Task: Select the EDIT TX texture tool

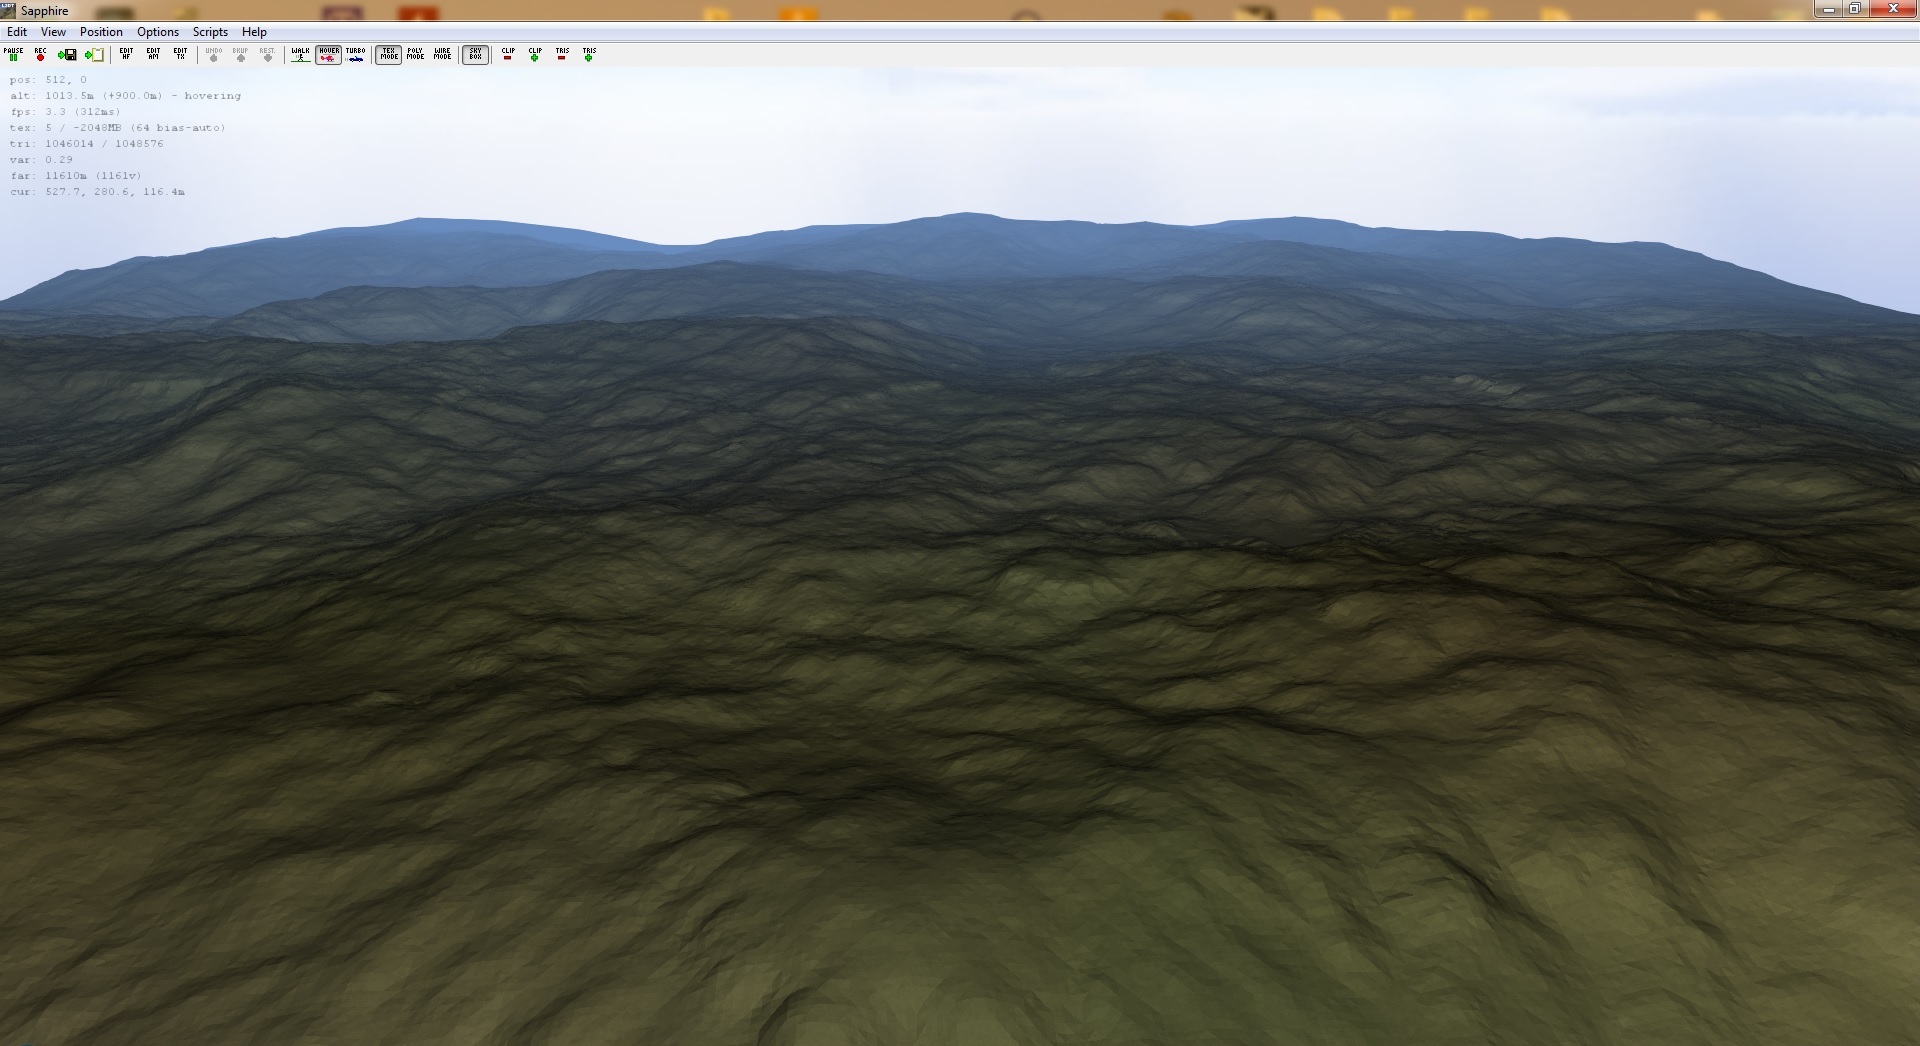Action: [180, 54]
